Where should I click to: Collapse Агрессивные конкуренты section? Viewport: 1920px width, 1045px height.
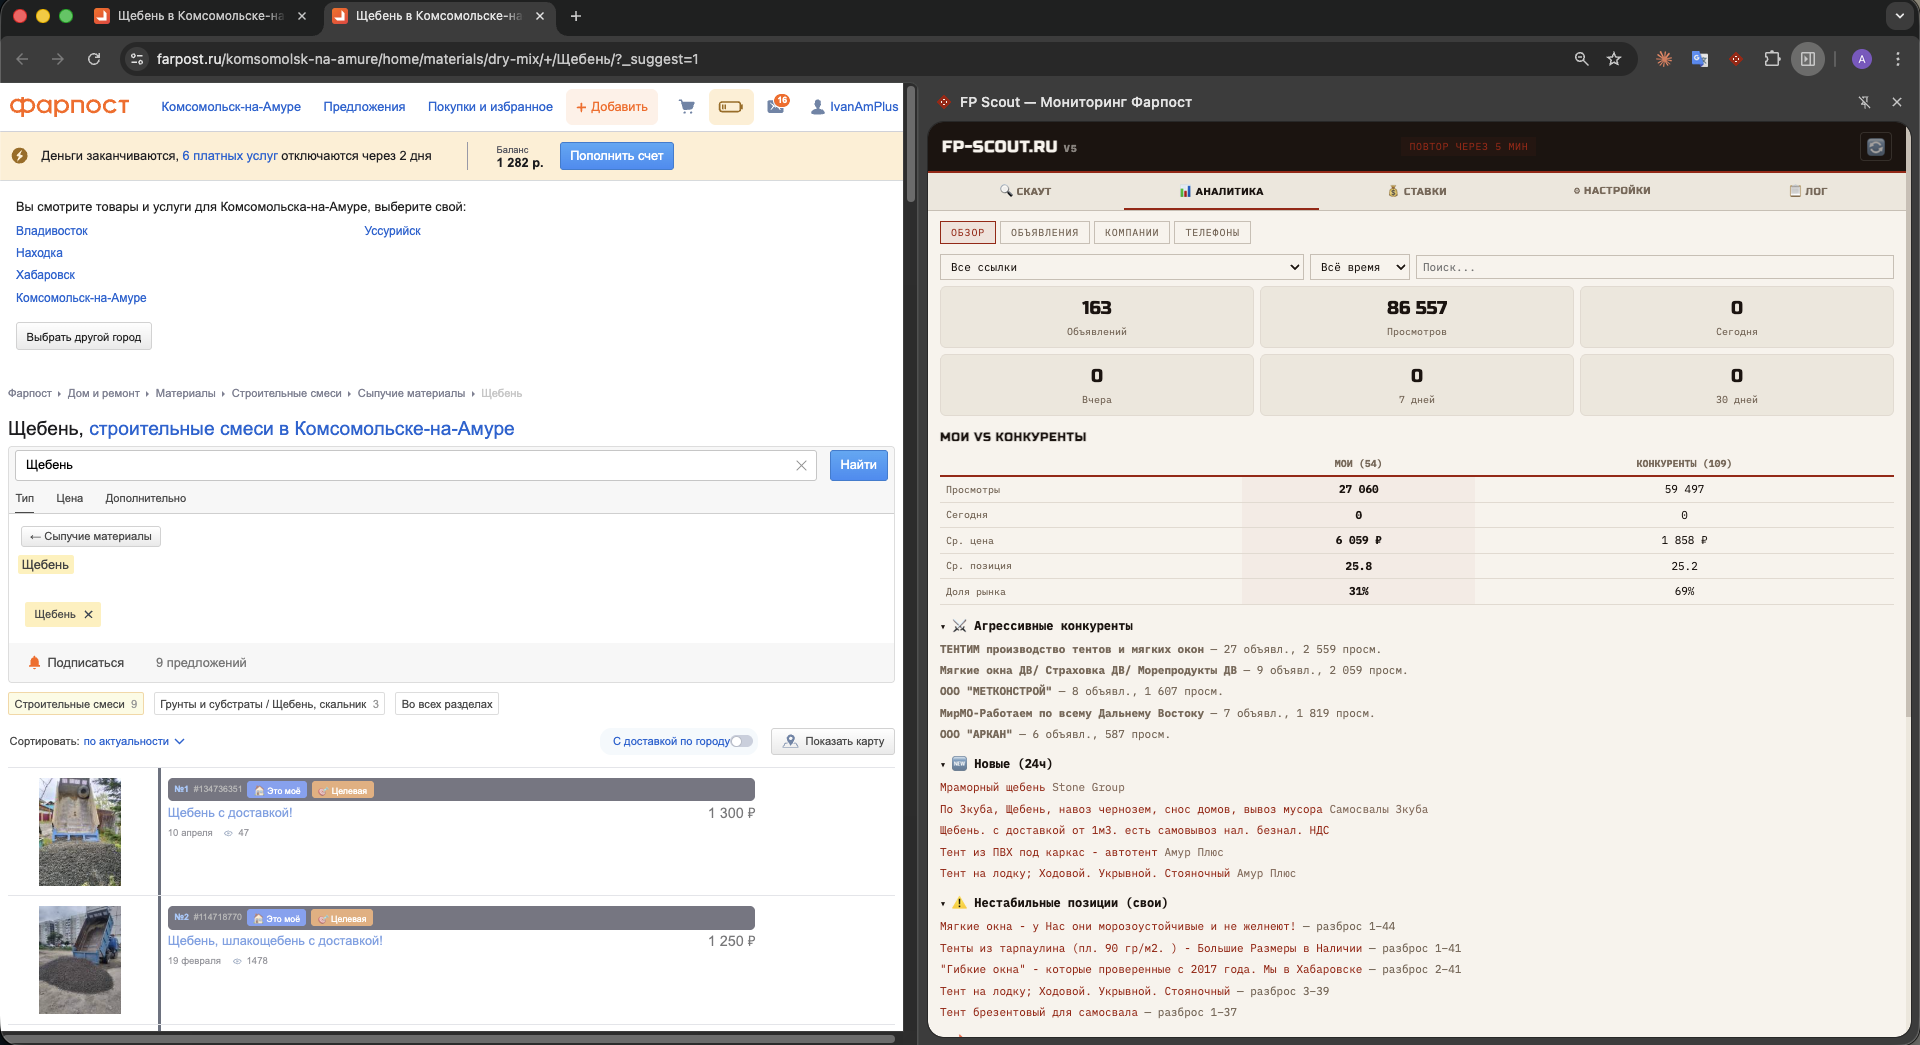pyautogui.click(x=943, y=627)
